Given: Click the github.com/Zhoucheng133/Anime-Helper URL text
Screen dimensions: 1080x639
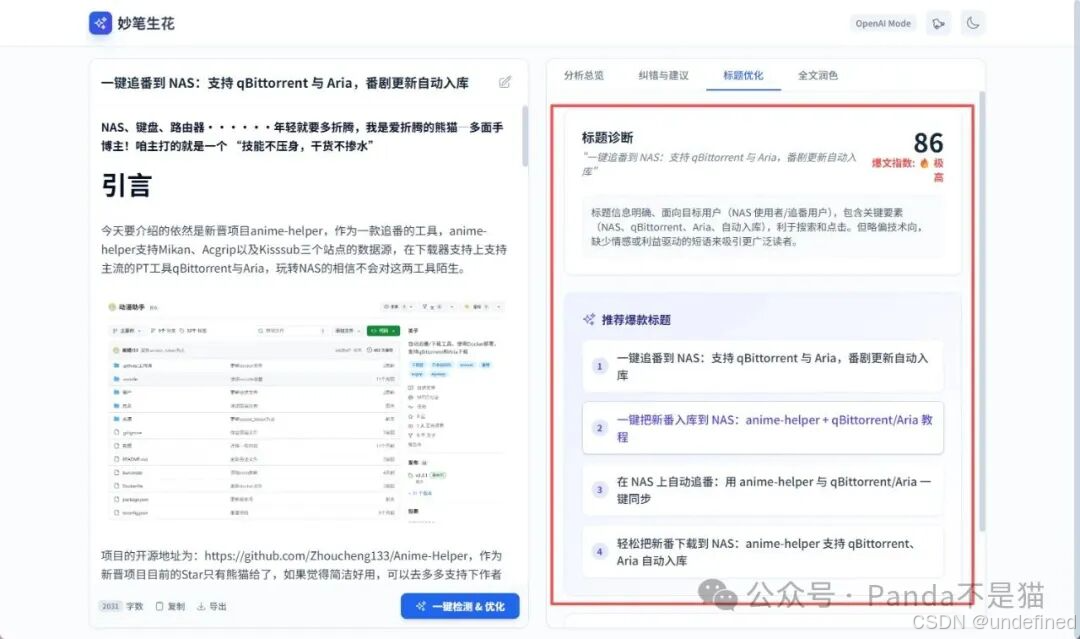Looking at the screenshot, I should click(338, 556).
